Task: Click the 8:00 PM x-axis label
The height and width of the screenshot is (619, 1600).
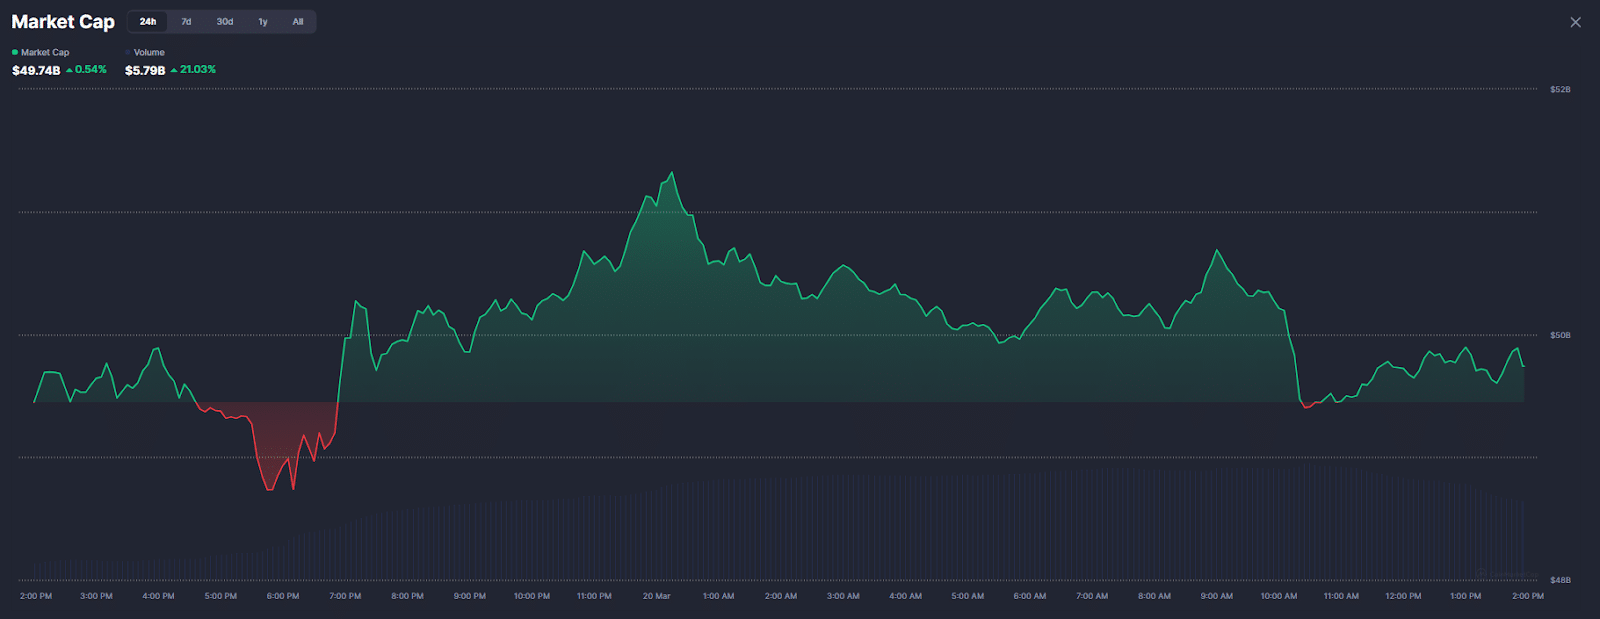Action: pos(407,596)
